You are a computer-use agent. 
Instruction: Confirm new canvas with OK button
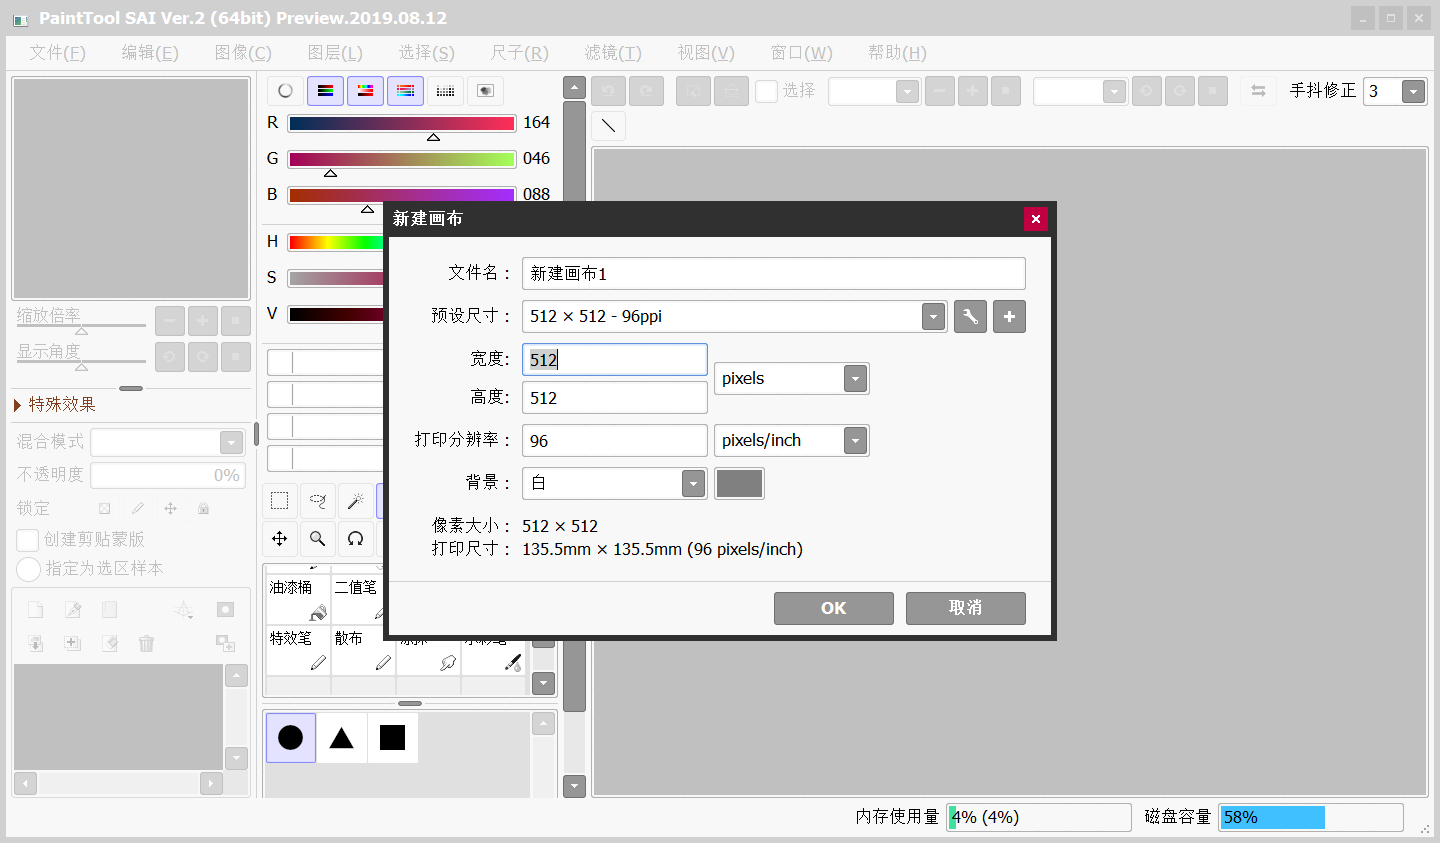click(x=834, y=608)
